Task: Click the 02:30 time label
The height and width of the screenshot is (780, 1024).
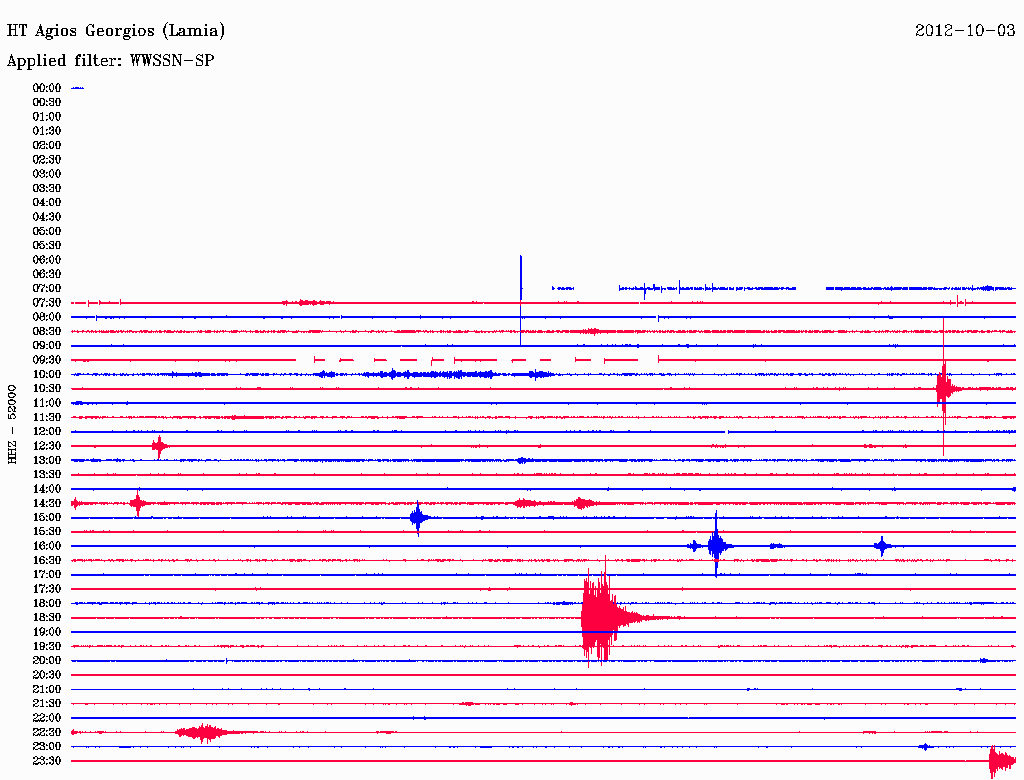Action: click(x=47, y=159)
